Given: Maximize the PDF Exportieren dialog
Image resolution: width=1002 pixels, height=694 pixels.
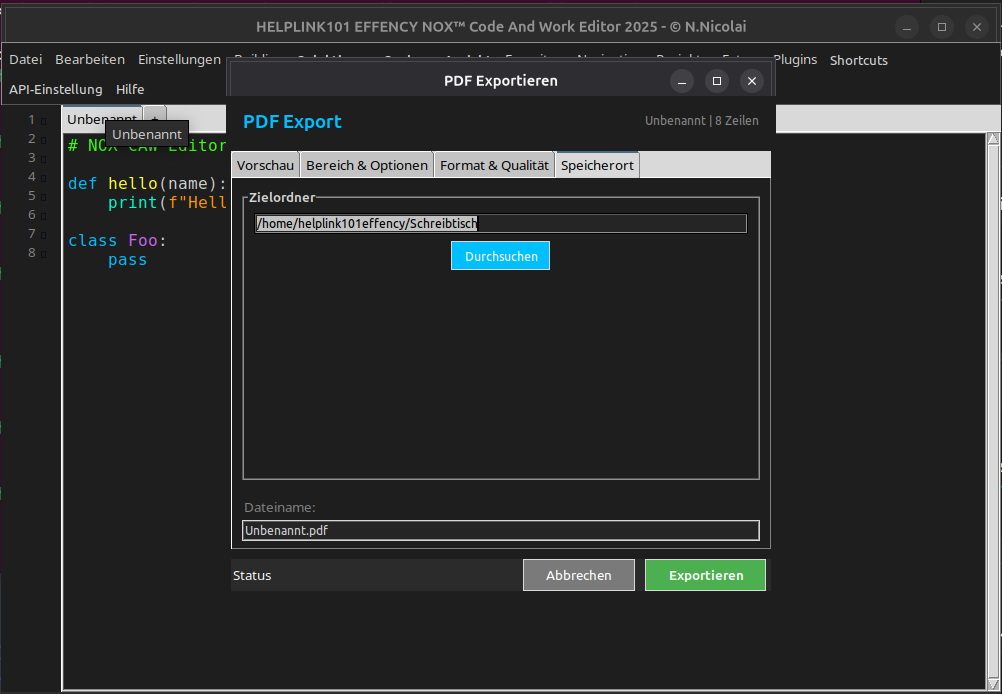Looking at the screenshot, I should pyautogui.click(x=716, y=81).
